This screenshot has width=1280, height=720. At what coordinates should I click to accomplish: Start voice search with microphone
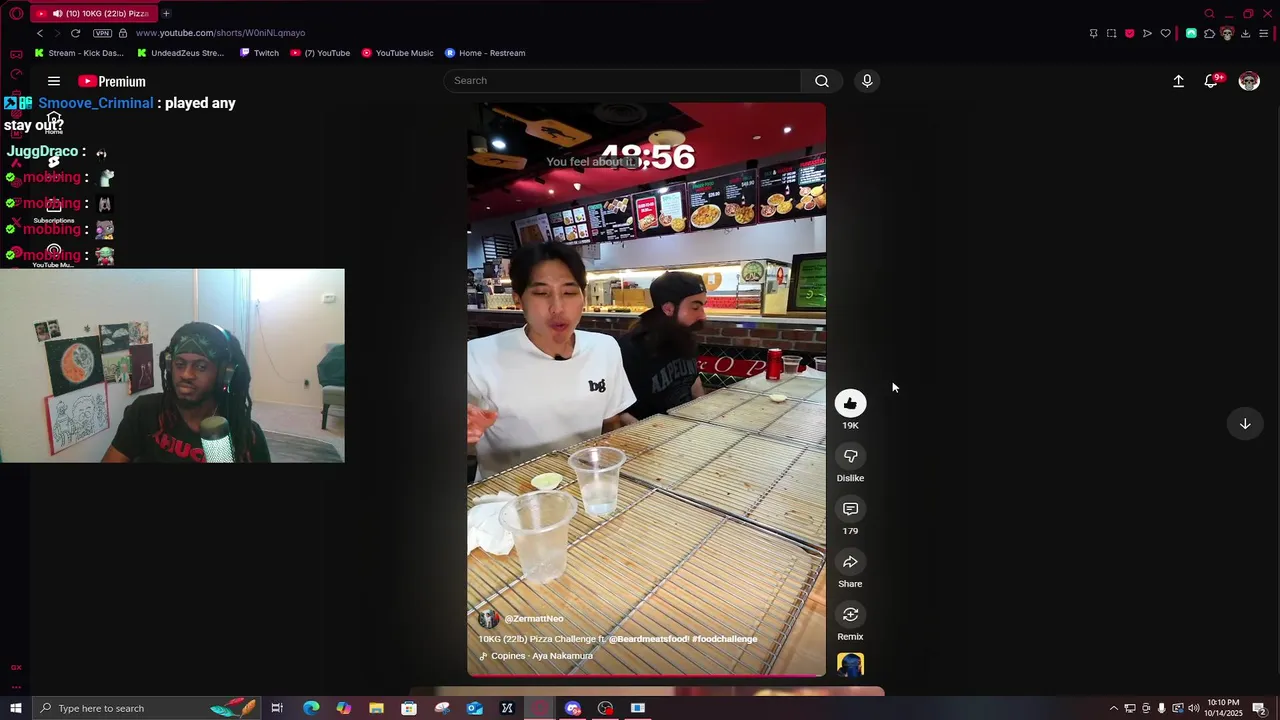coord(867,80)
